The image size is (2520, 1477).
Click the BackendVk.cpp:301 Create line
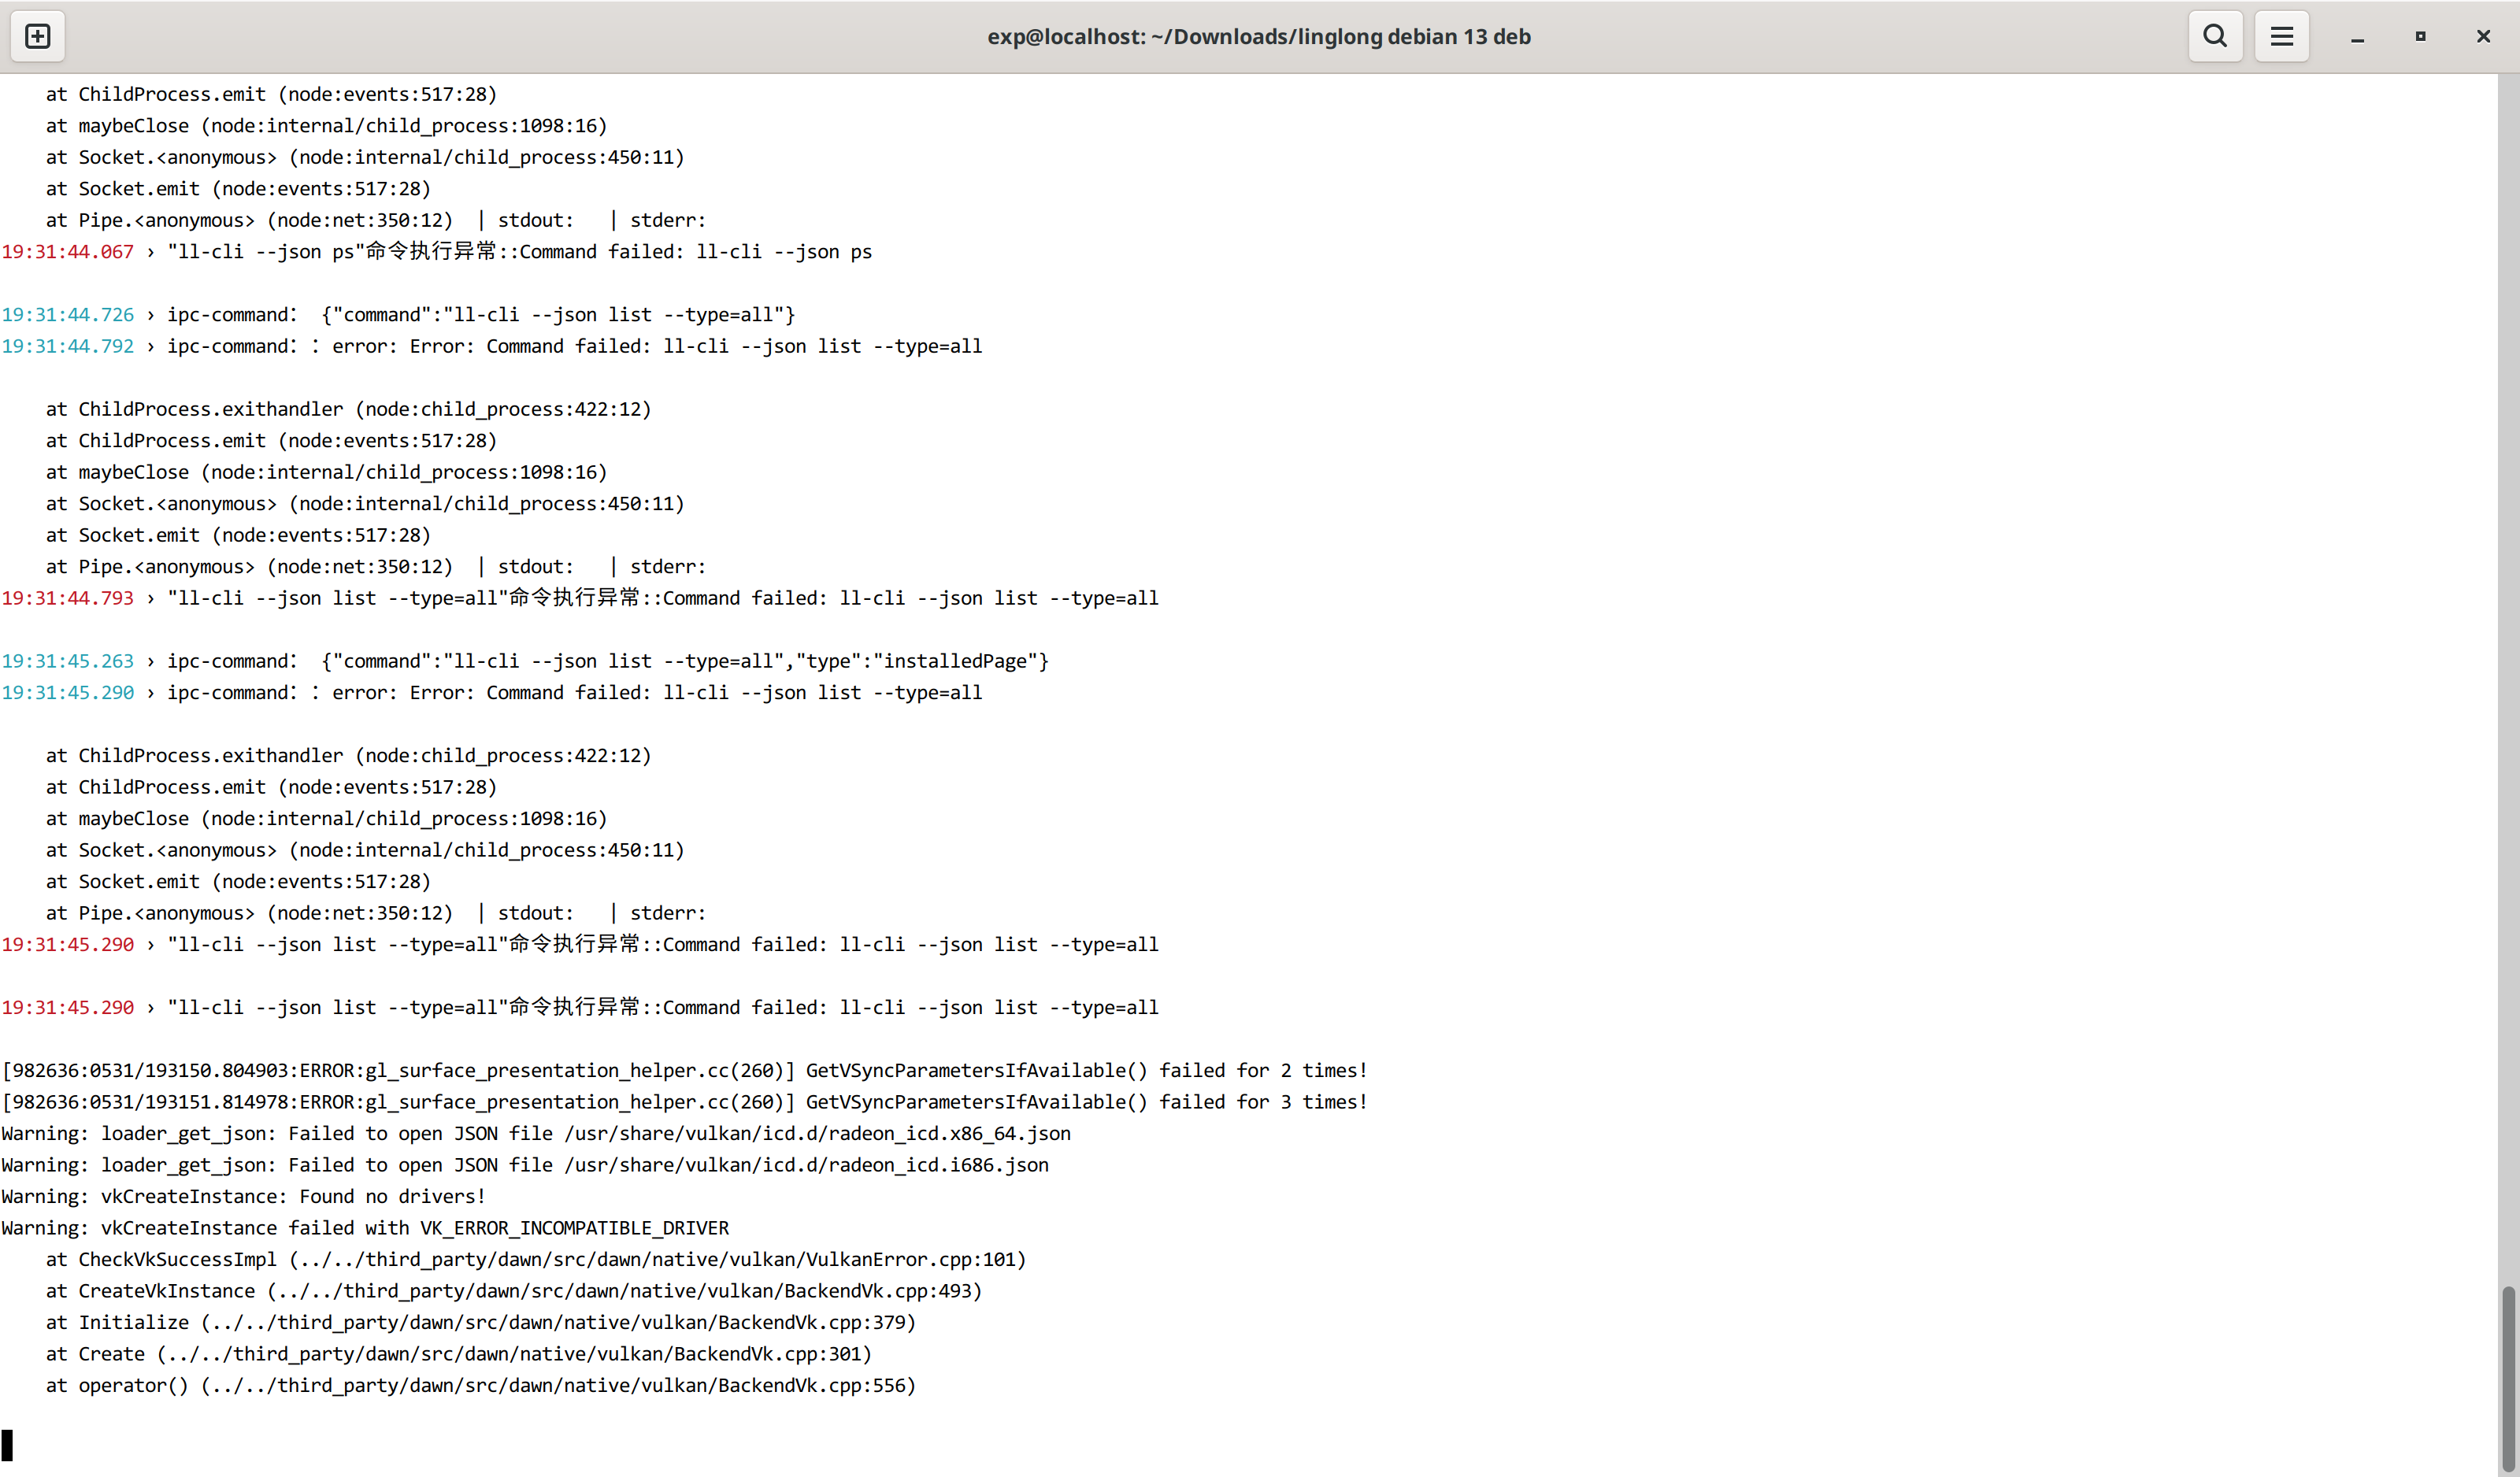click(459, 1354)
